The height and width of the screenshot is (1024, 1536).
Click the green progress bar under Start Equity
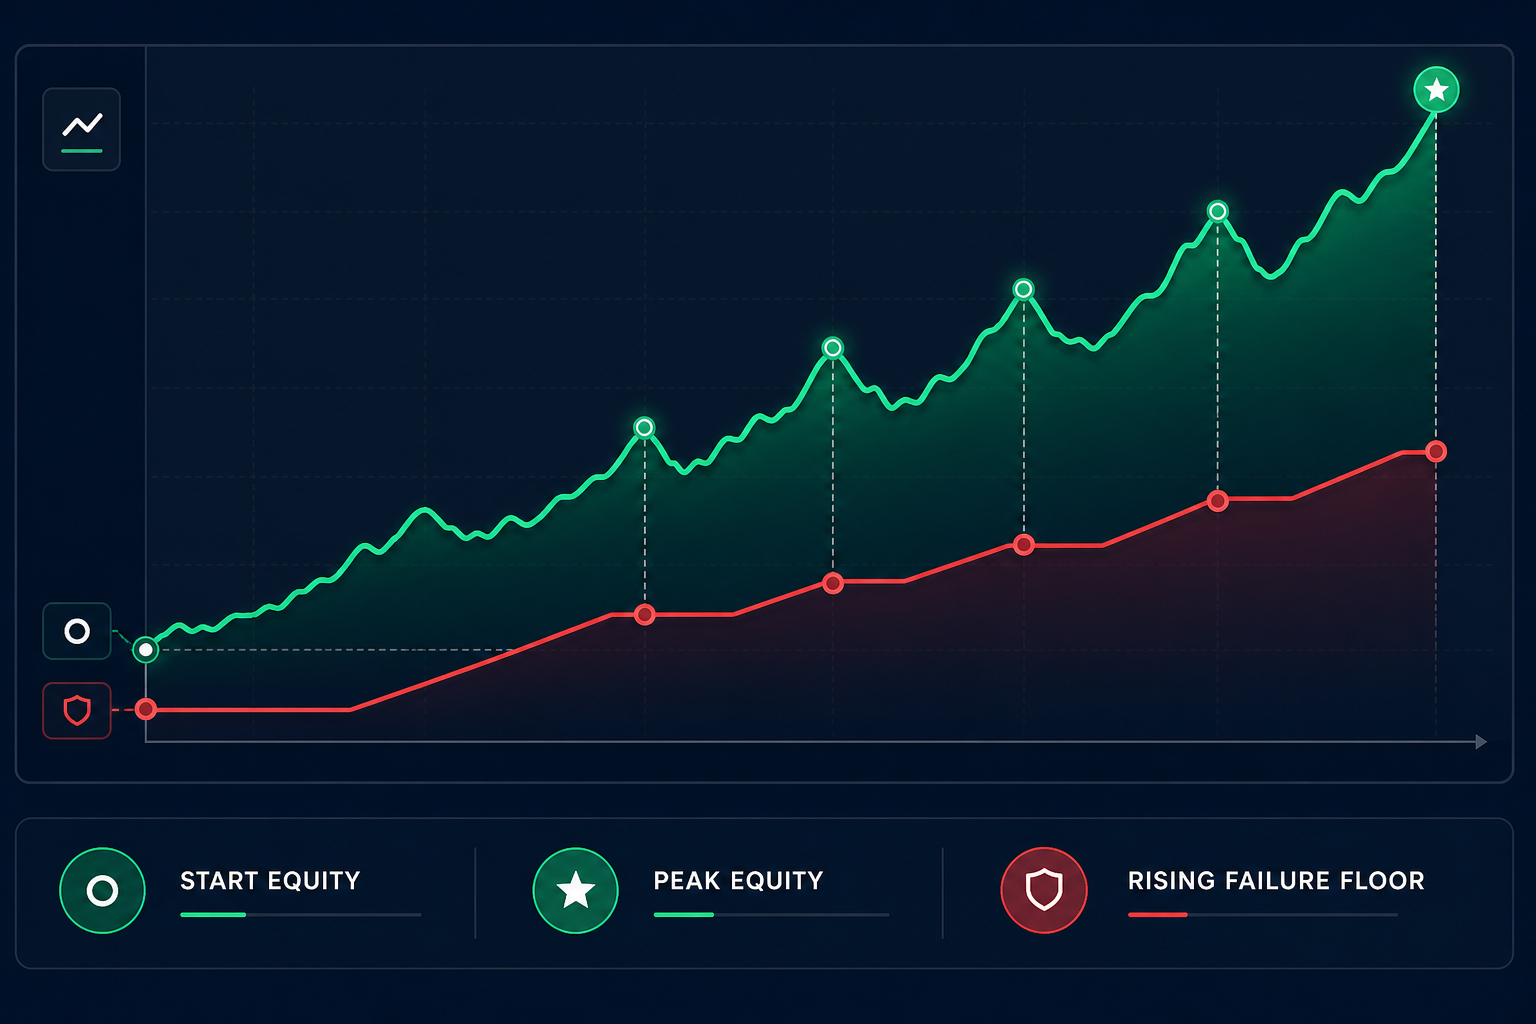pos(213,914)
